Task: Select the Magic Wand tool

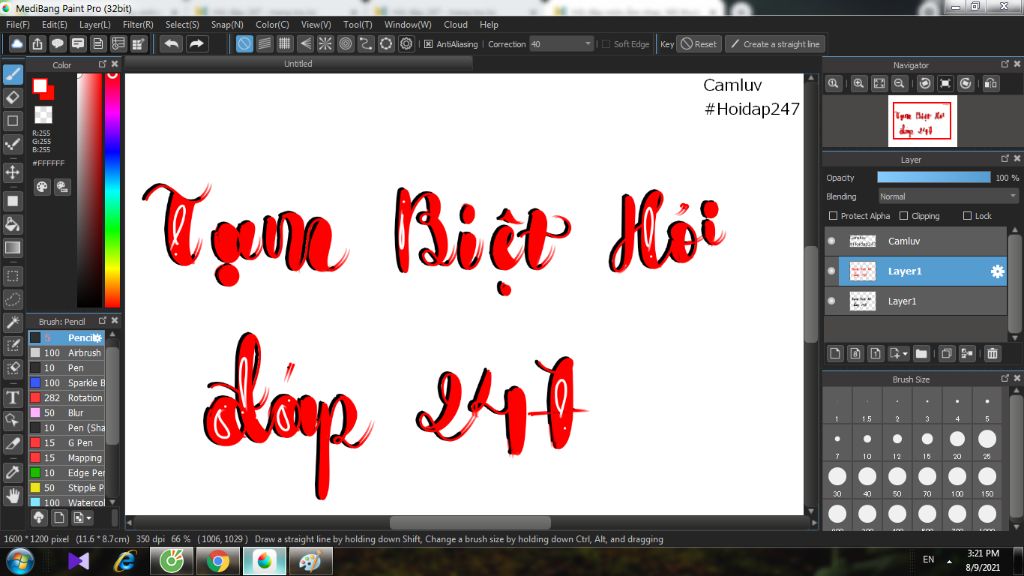Action: point(12,322)
